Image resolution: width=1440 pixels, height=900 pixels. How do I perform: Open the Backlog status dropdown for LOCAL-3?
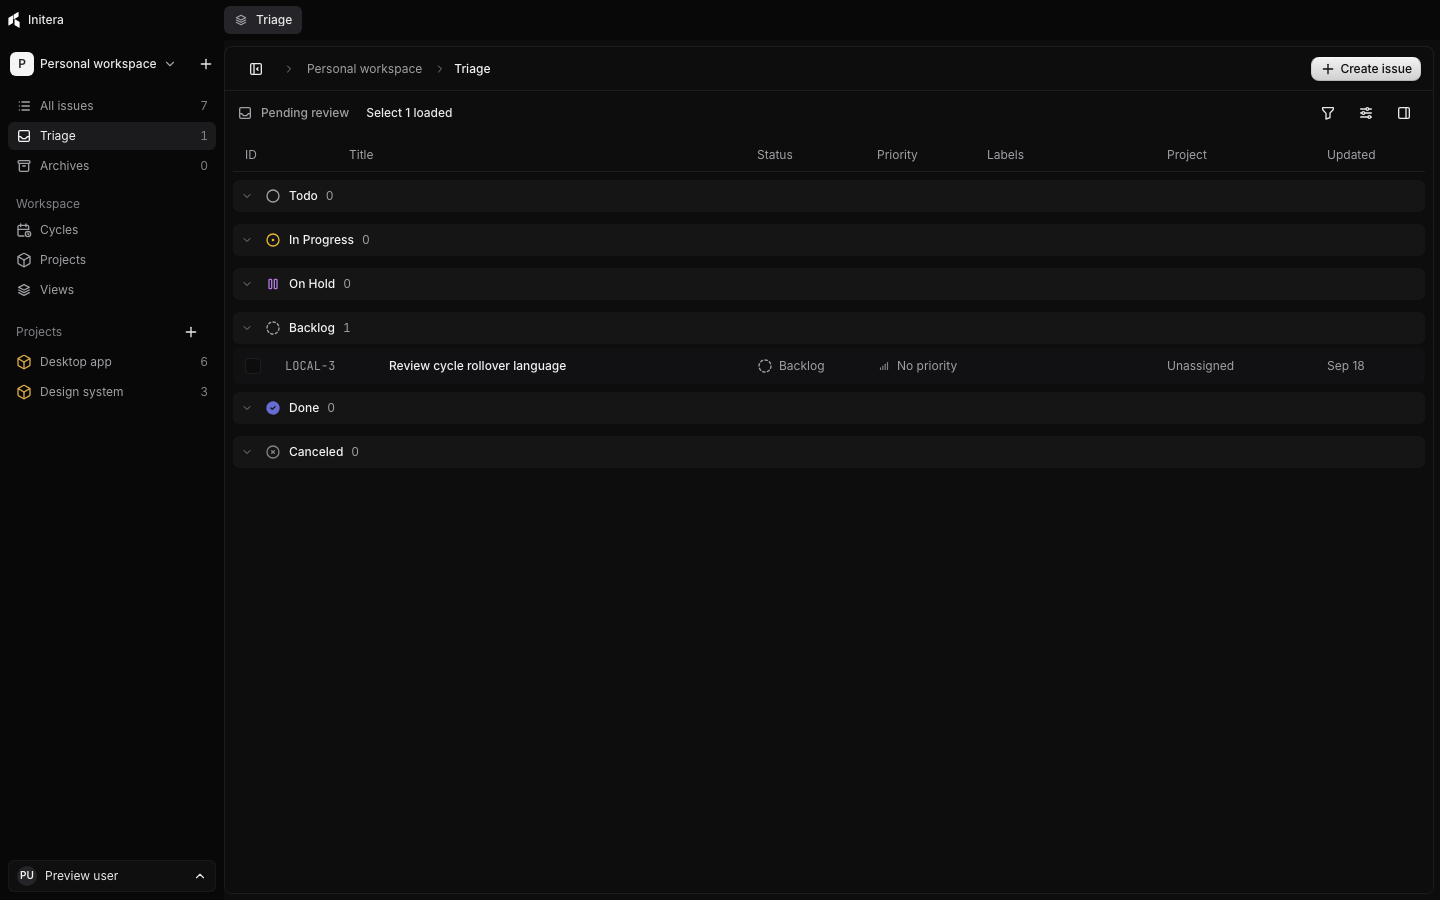(791, 366)
